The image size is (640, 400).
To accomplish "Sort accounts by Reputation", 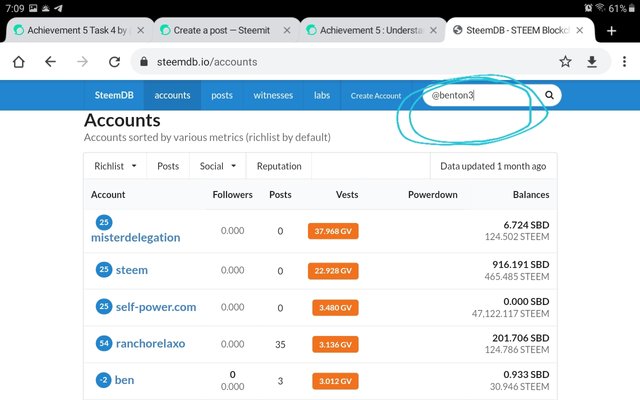I will point(279,166).
